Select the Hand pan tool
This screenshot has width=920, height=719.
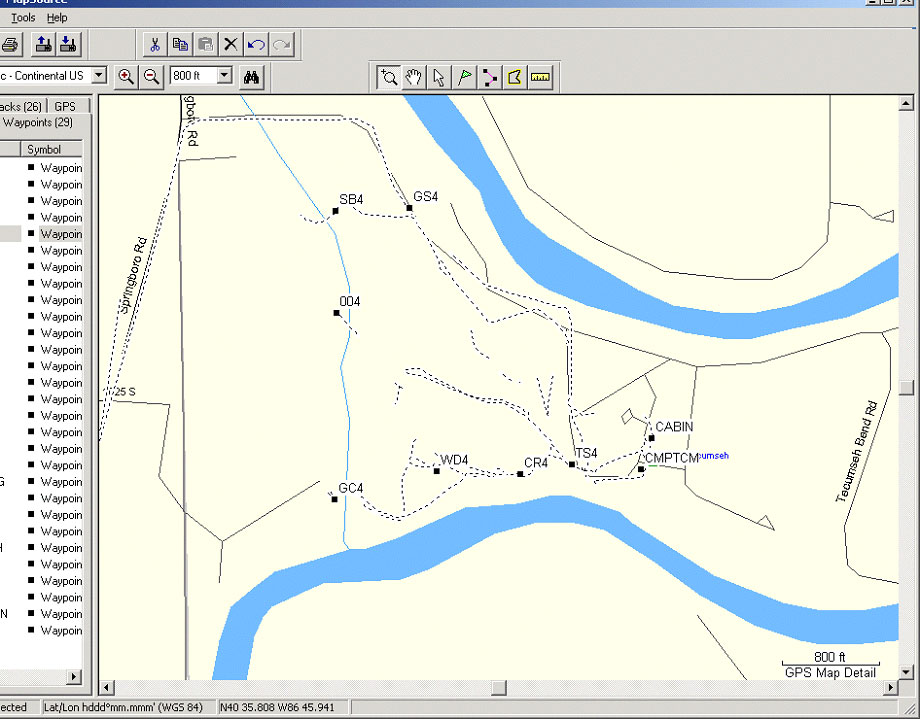[414, 77]
